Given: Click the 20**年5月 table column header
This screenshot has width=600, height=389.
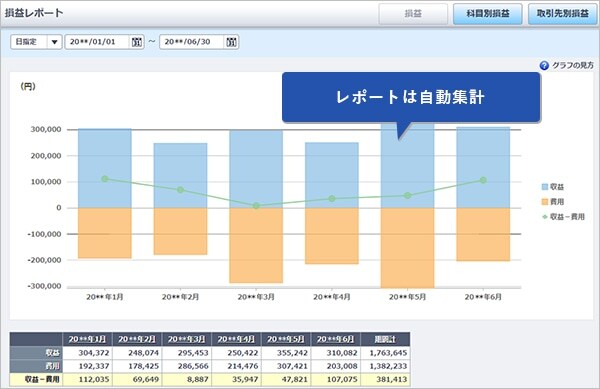Looking at the screenshot, I should pyautogui.click(x=286, y=339).
